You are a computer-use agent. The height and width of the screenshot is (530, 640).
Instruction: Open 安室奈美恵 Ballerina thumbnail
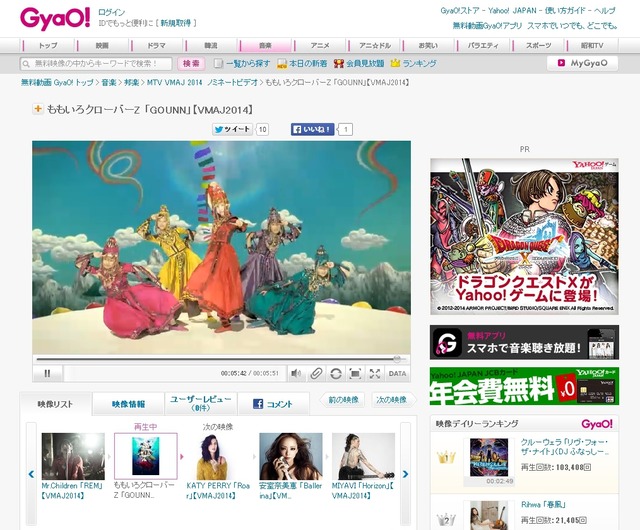point(291,457)
